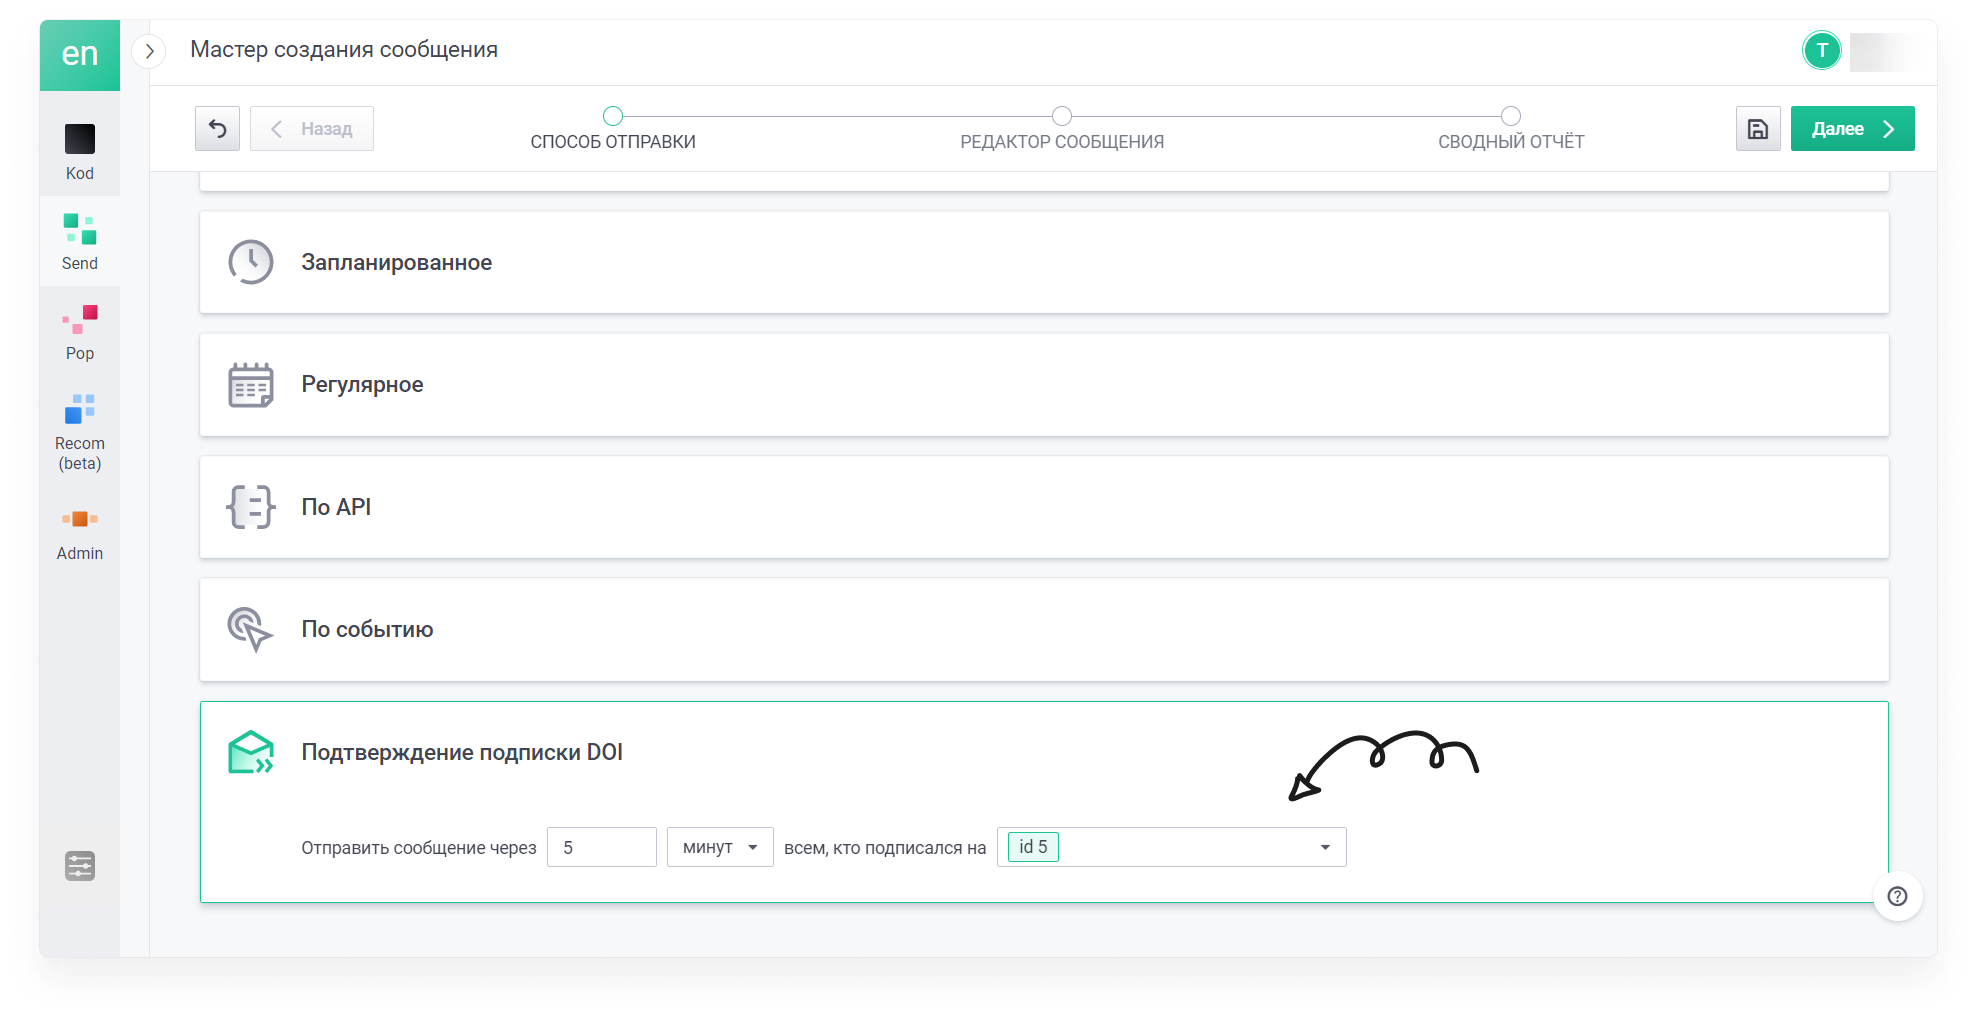Image resolution: width=1977 pixels, height=1017 pixels.
Task: Open the settings sliders icon in sidebar
Action: tap(80, 865)
